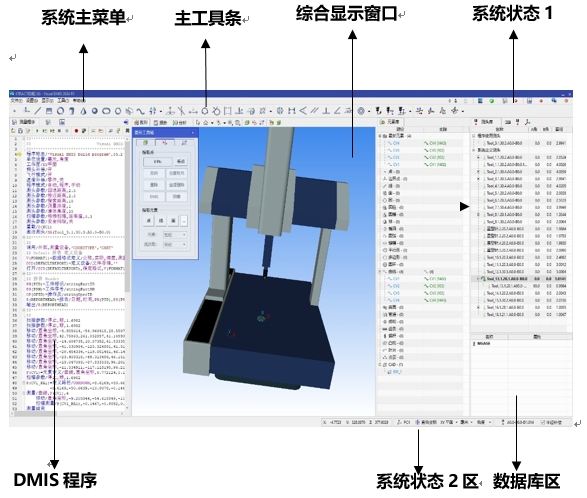Select the plane measurement icon in main toolbar

pos(49,111)
